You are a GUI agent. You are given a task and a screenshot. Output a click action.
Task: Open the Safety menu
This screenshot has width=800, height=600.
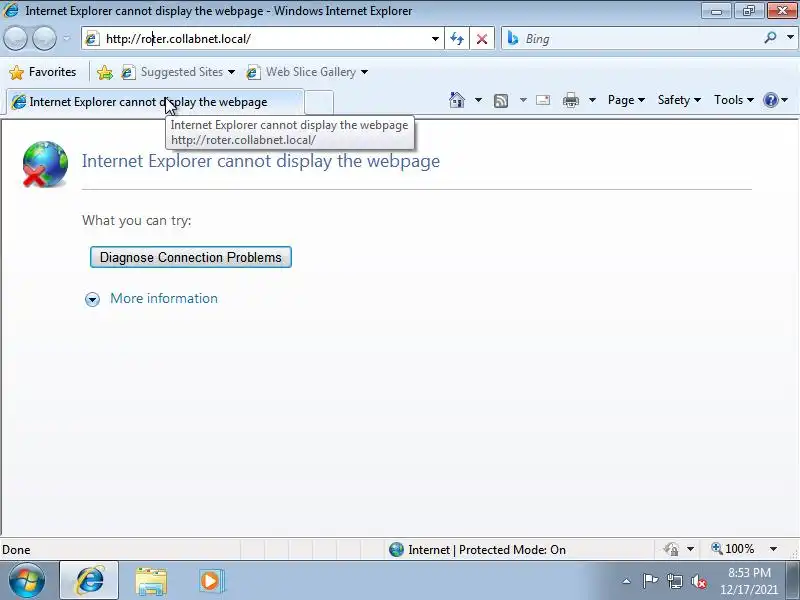[679, 100]
